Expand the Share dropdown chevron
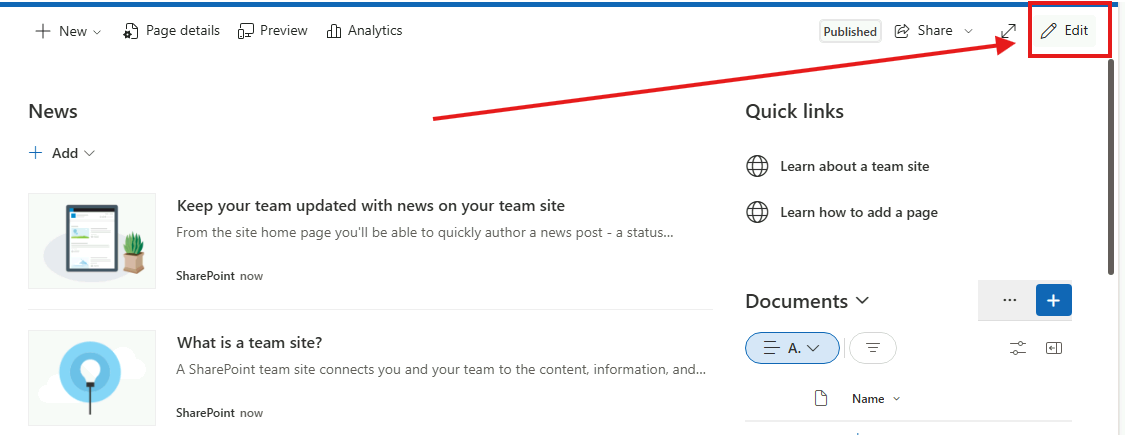The height and width of the screenshot is (435, 1129). pyautogui.click(x=968, y=31)
